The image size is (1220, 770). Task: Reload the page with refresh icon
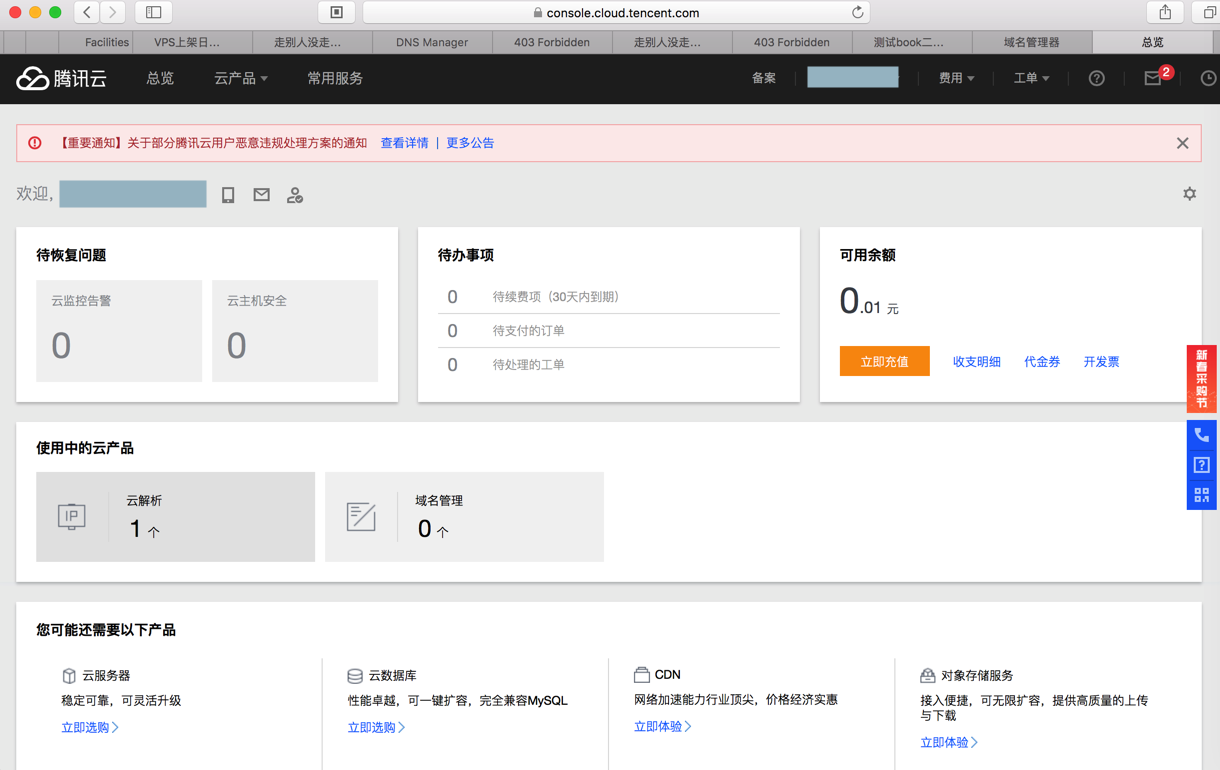[857, 13]
